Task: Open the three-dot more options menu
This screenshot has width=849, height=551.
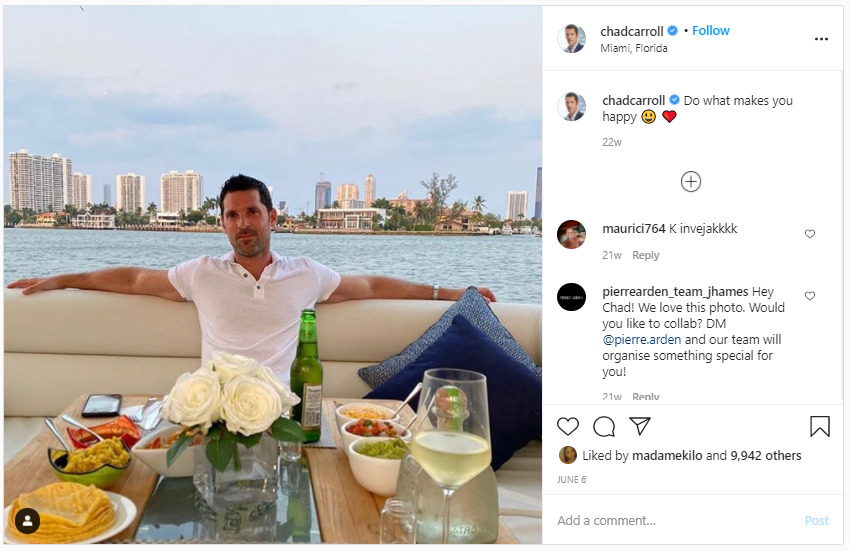Action: (x=821, y=39)
